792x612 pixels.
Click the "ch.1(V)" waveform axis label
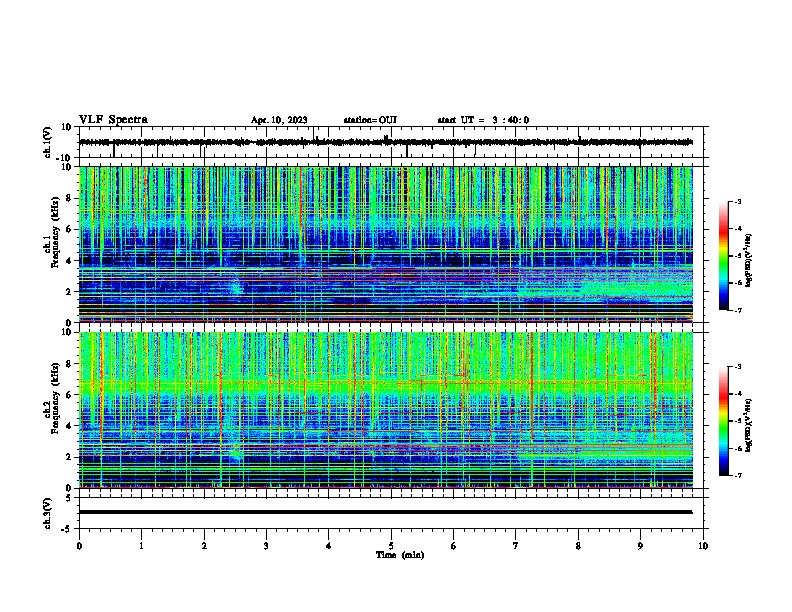48,142
